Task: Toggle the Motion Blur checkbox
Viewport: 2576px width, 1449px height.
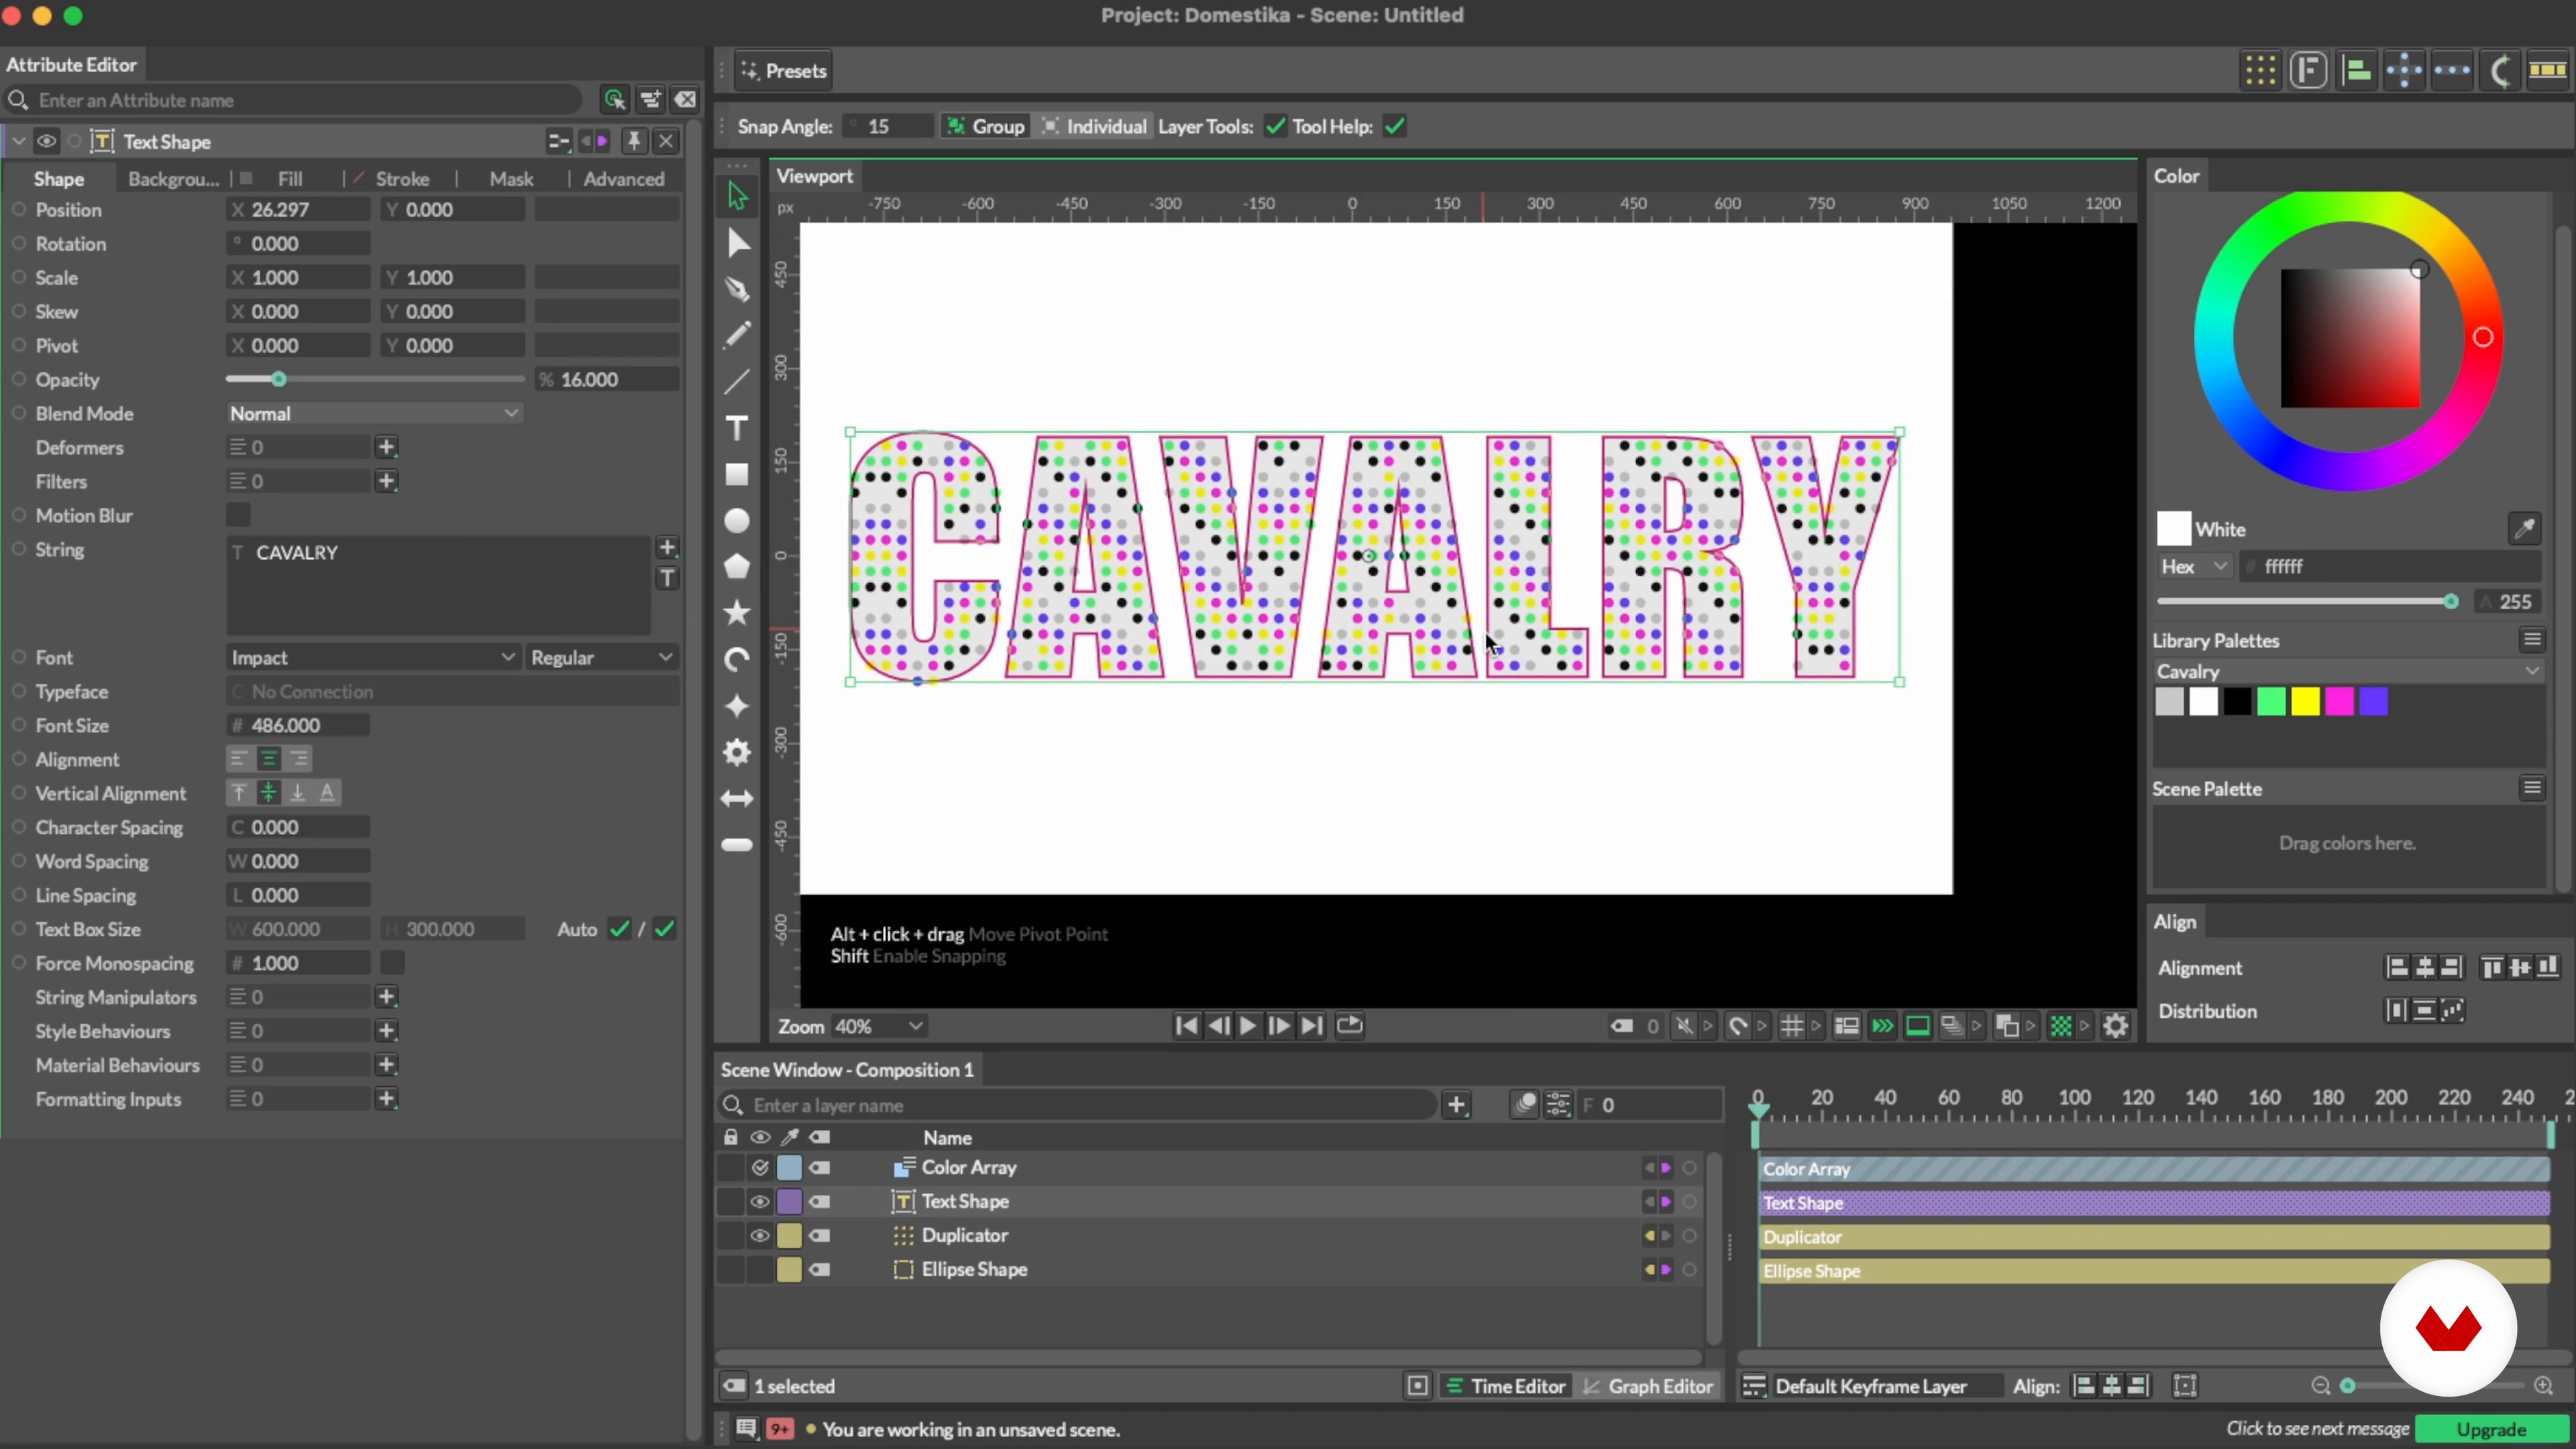Action: click(x=238, y=515)
